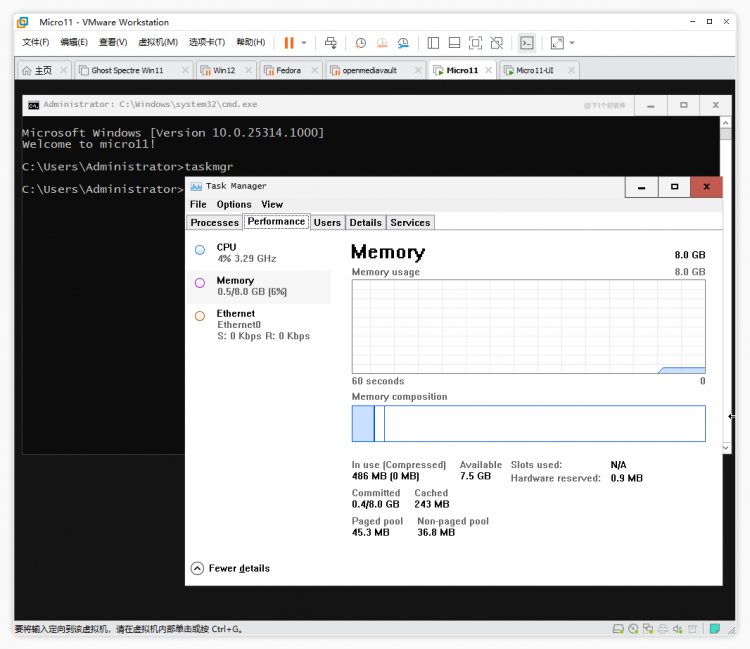Switch to the Services tab
750x649 pixels.
(x=410, y=222)
